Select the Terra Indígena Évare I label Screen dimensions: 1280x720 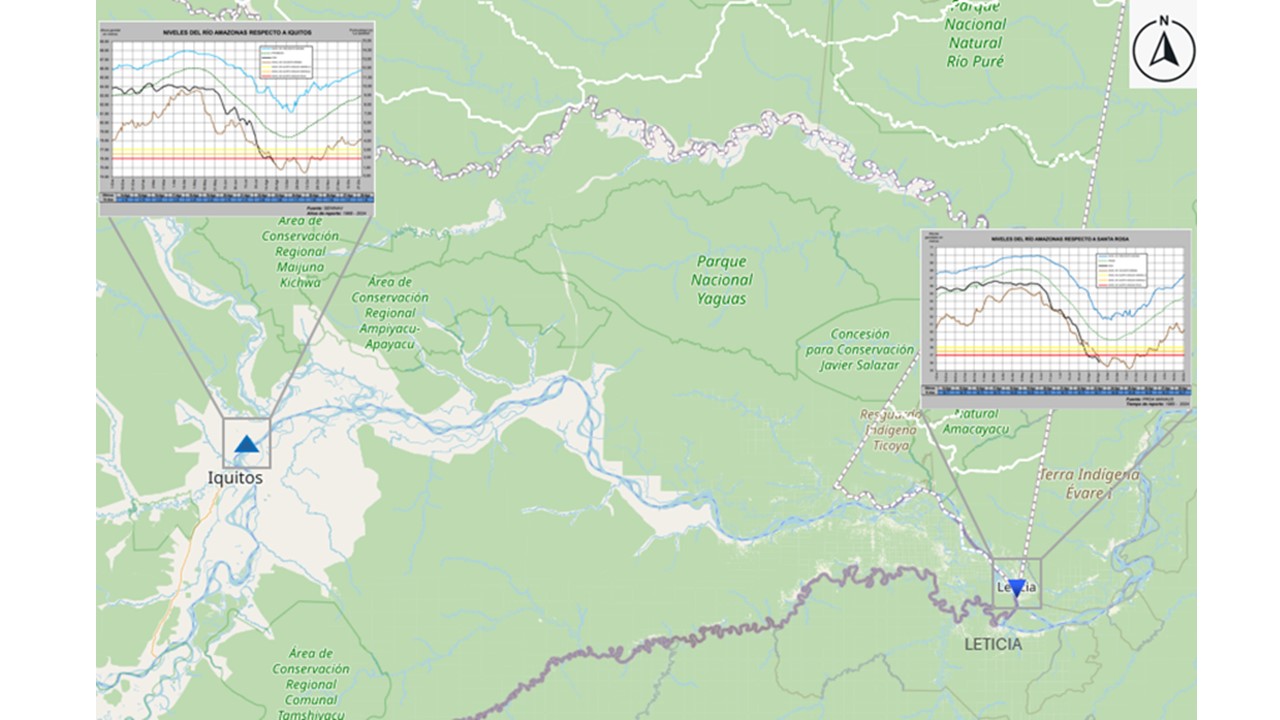tap(1089, 482)
